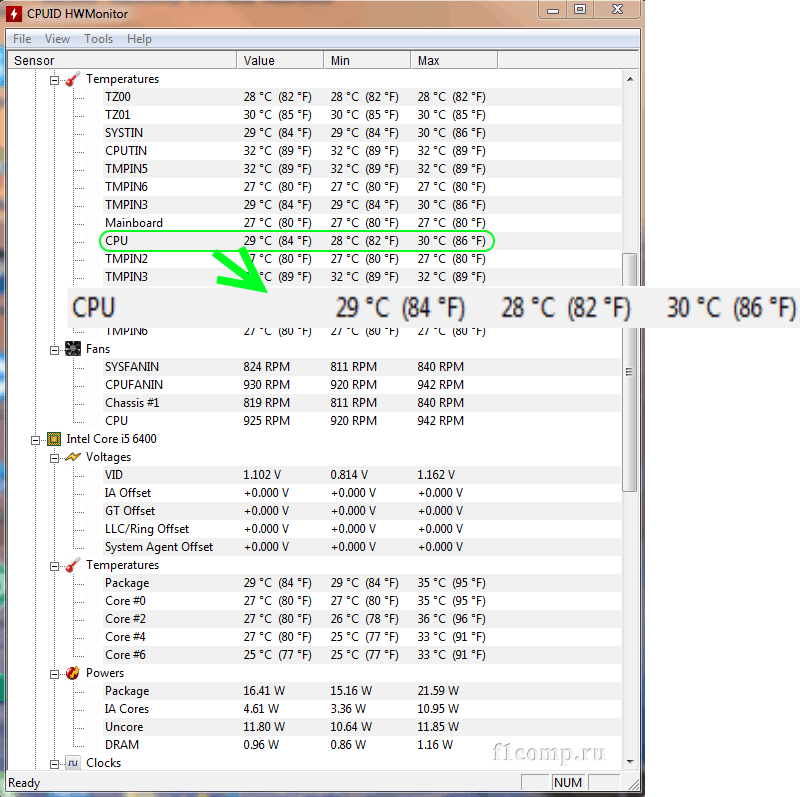Open the View menu
The image size is (800, 797).
click(x=57, y=39)
